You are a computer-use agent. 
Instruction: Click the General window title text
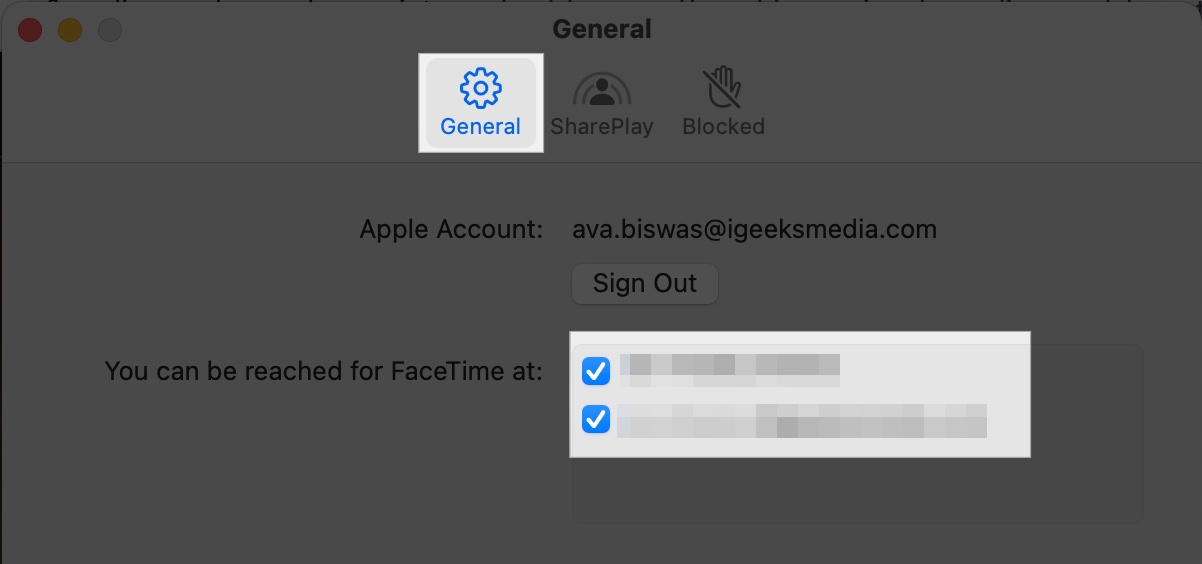[x=601, y=29]
